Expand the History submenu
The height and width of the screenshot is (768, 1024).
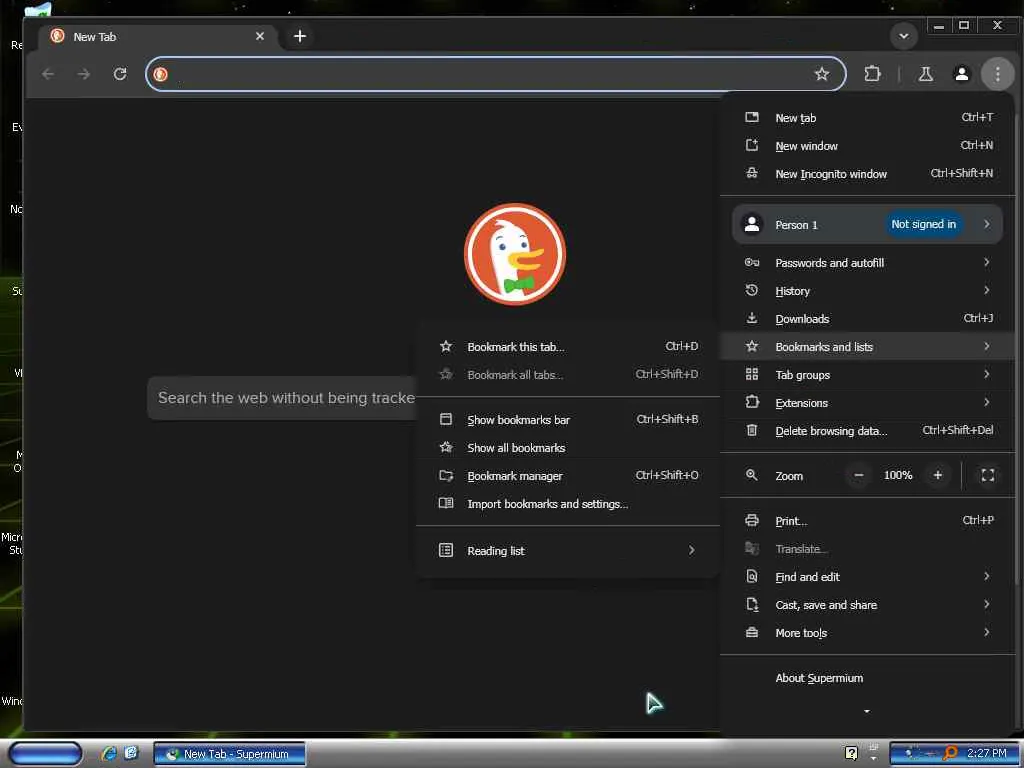[868, 291]
